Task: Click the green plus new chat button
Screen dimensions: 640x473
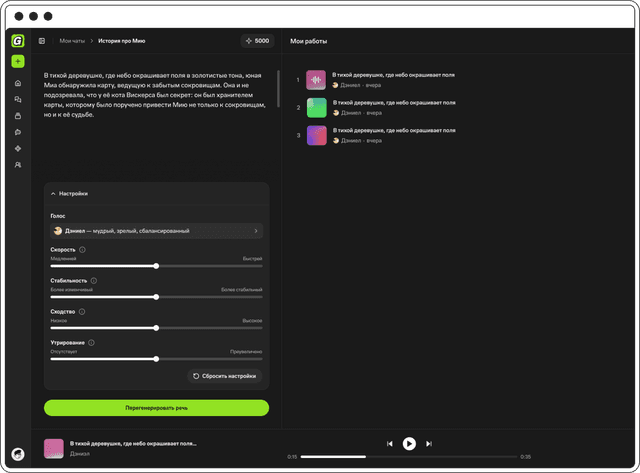Action: [x=18, y=62]
